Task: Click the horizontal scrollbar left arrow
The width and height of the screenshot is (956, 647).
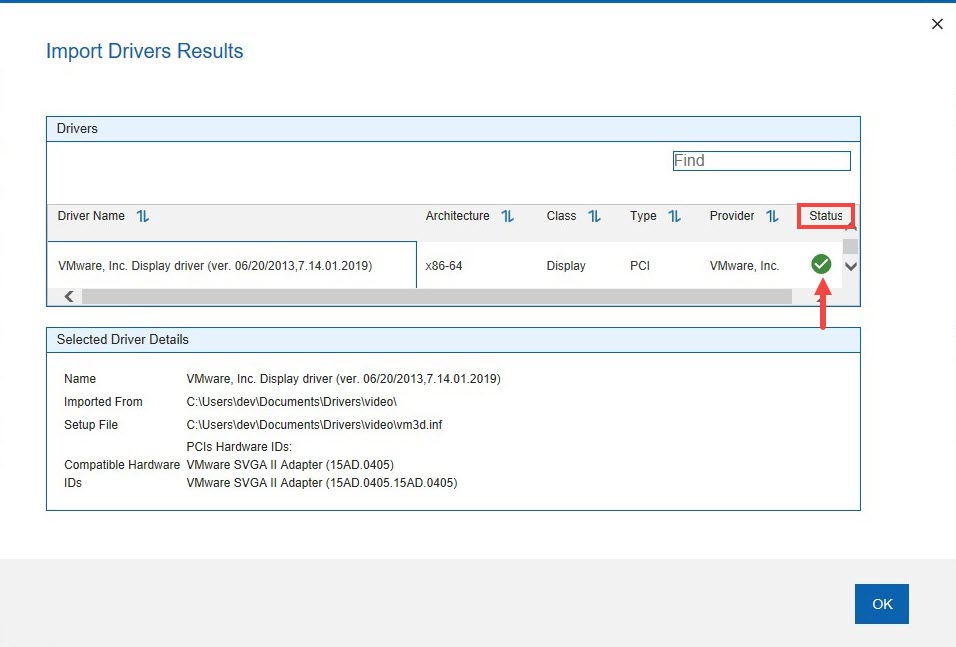Action: 69,296
